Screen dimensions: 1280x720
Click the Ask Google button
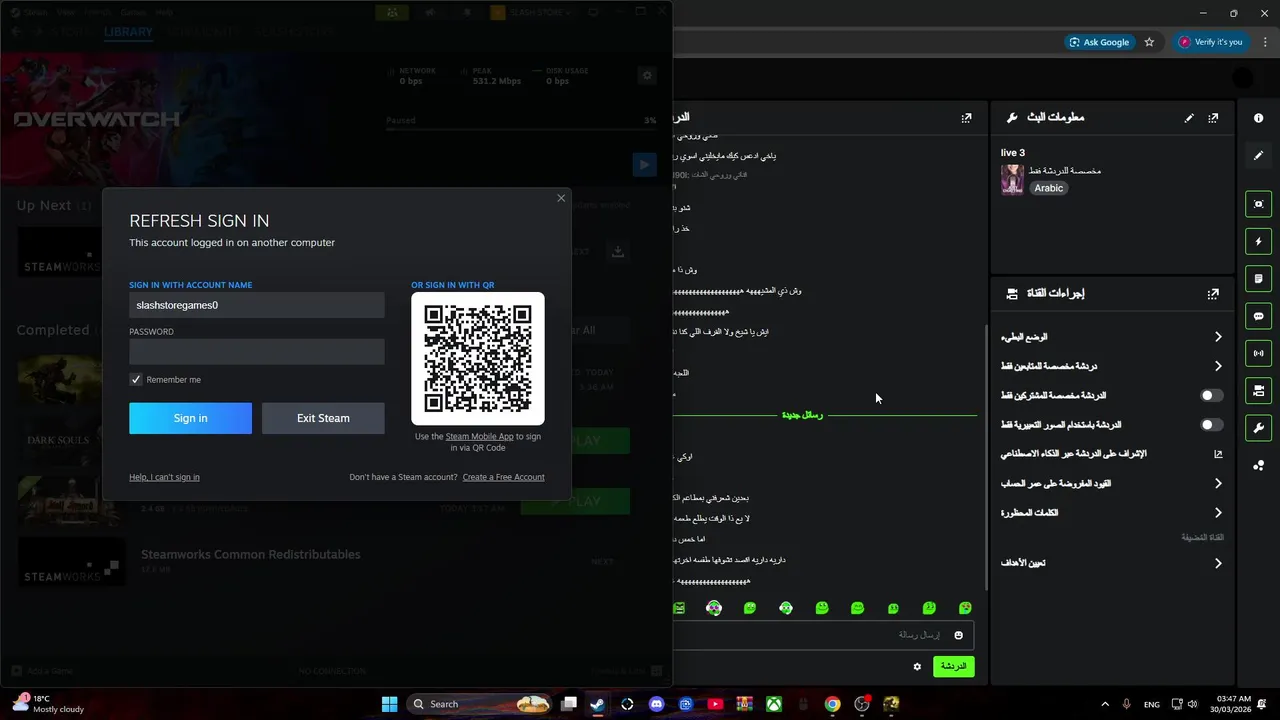1099,42
